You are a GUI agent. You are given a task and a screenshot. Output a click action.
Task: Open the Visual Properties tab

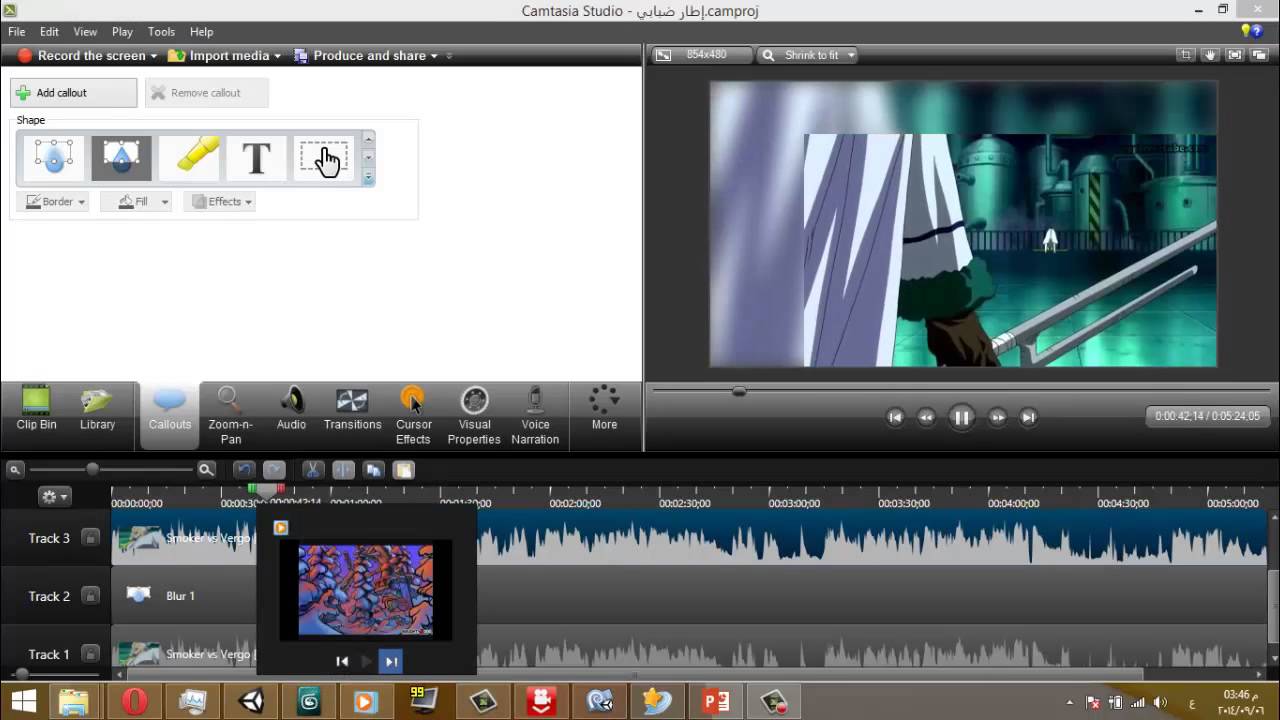(474, 415)
